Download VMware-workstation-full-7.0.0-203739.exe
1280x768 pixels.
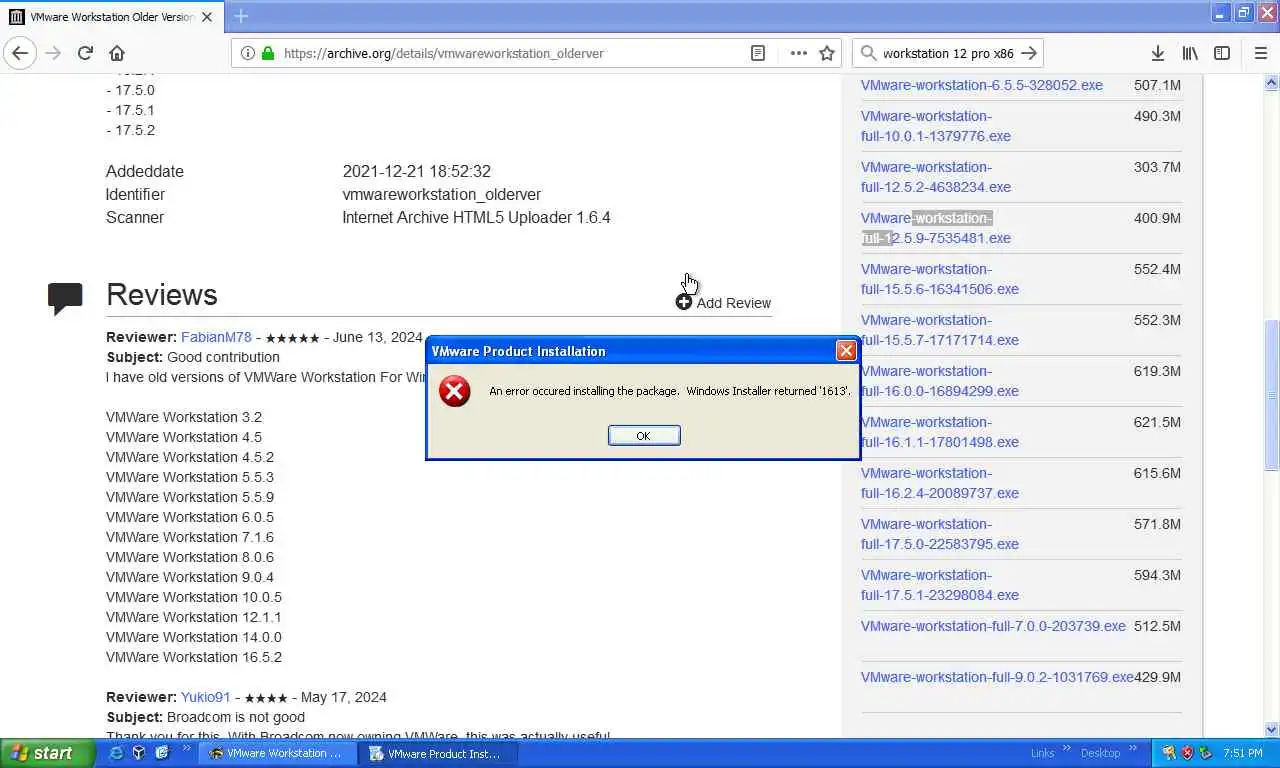click(x=993, y=626)
